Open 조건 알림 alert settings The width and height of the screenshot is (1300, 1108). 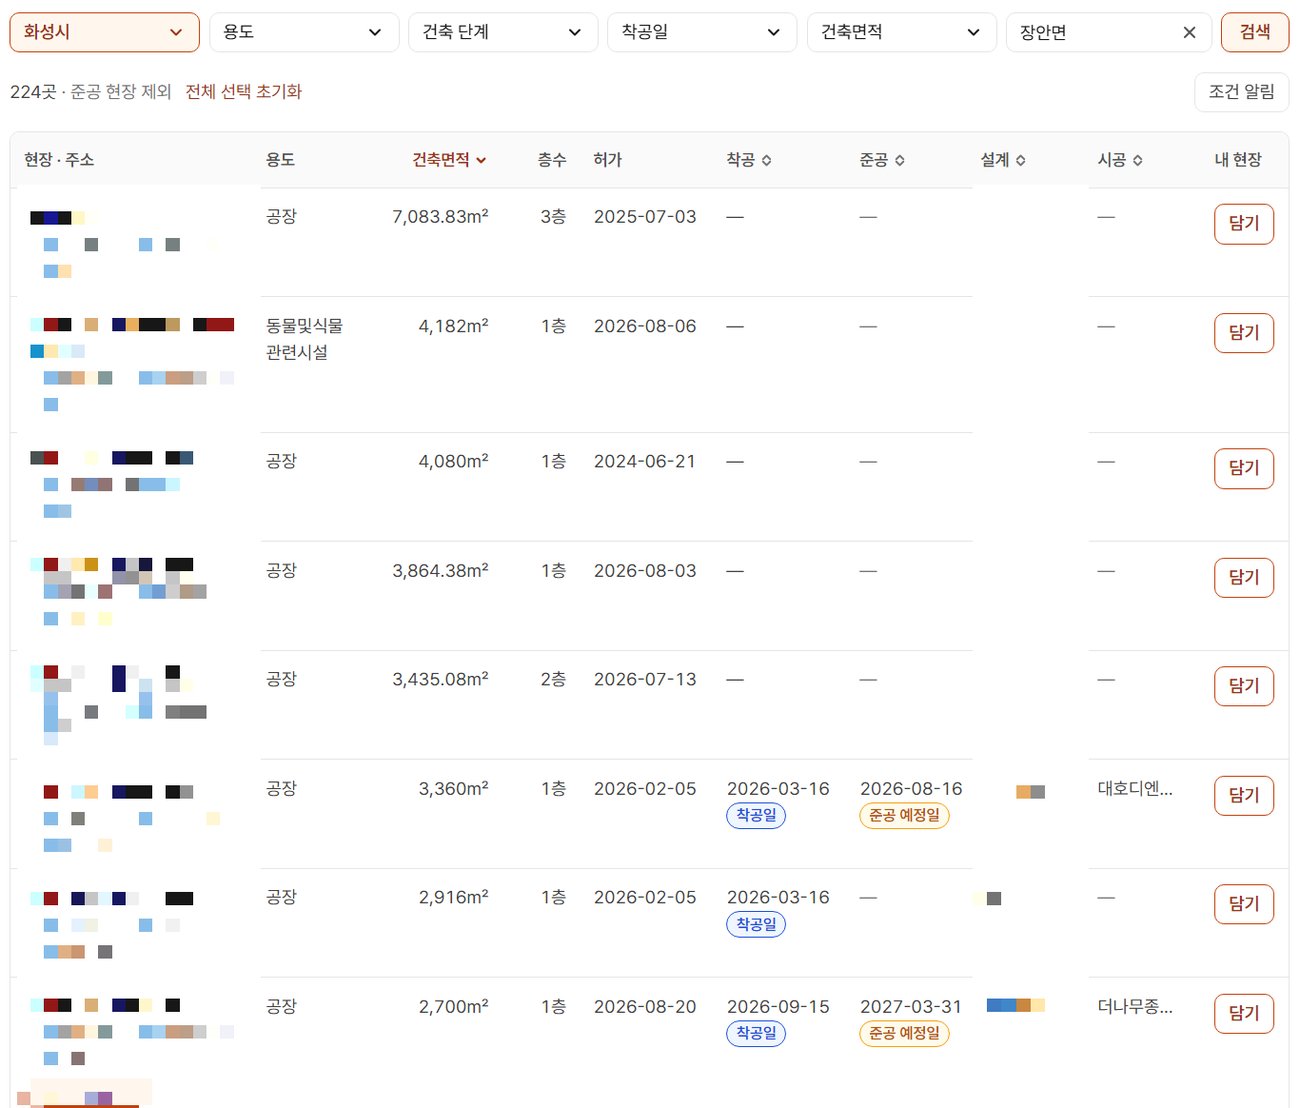pyautogui.click(x=1242, y=92)
